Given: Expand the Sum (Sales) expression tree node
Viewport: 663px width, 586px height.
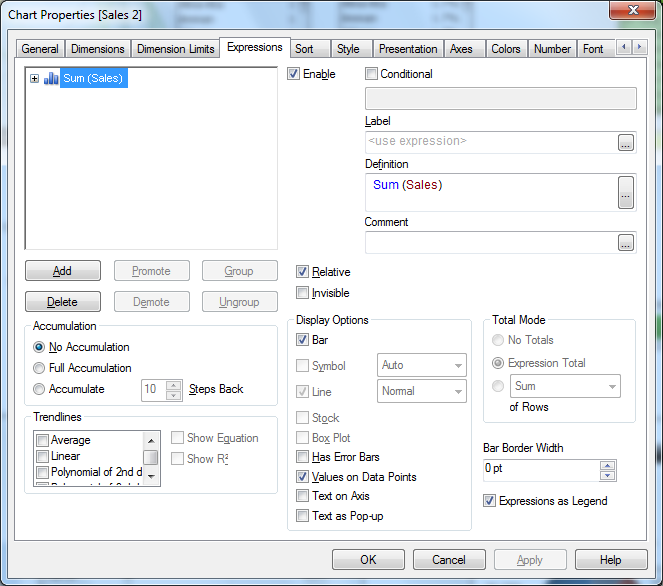Looking at the screenshot, I should coord(35,78).
